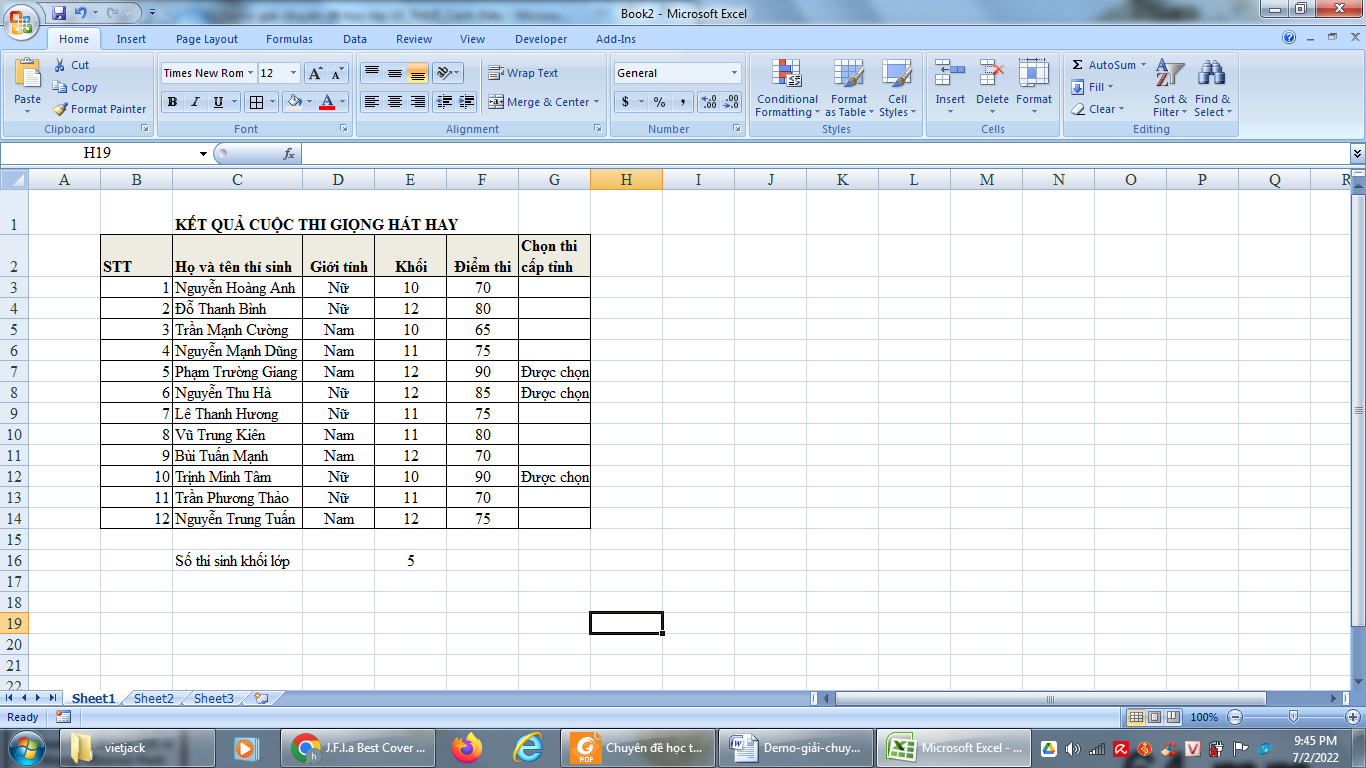This screenshot has width=1366, height=768.
Task: Align text to top of cell
Action: coord(371,73)
